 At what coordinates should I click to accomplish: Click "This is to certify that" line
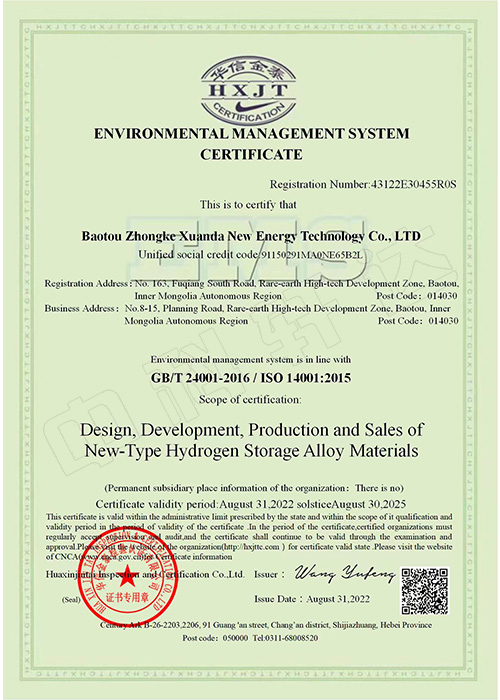(x=248, y=205)
